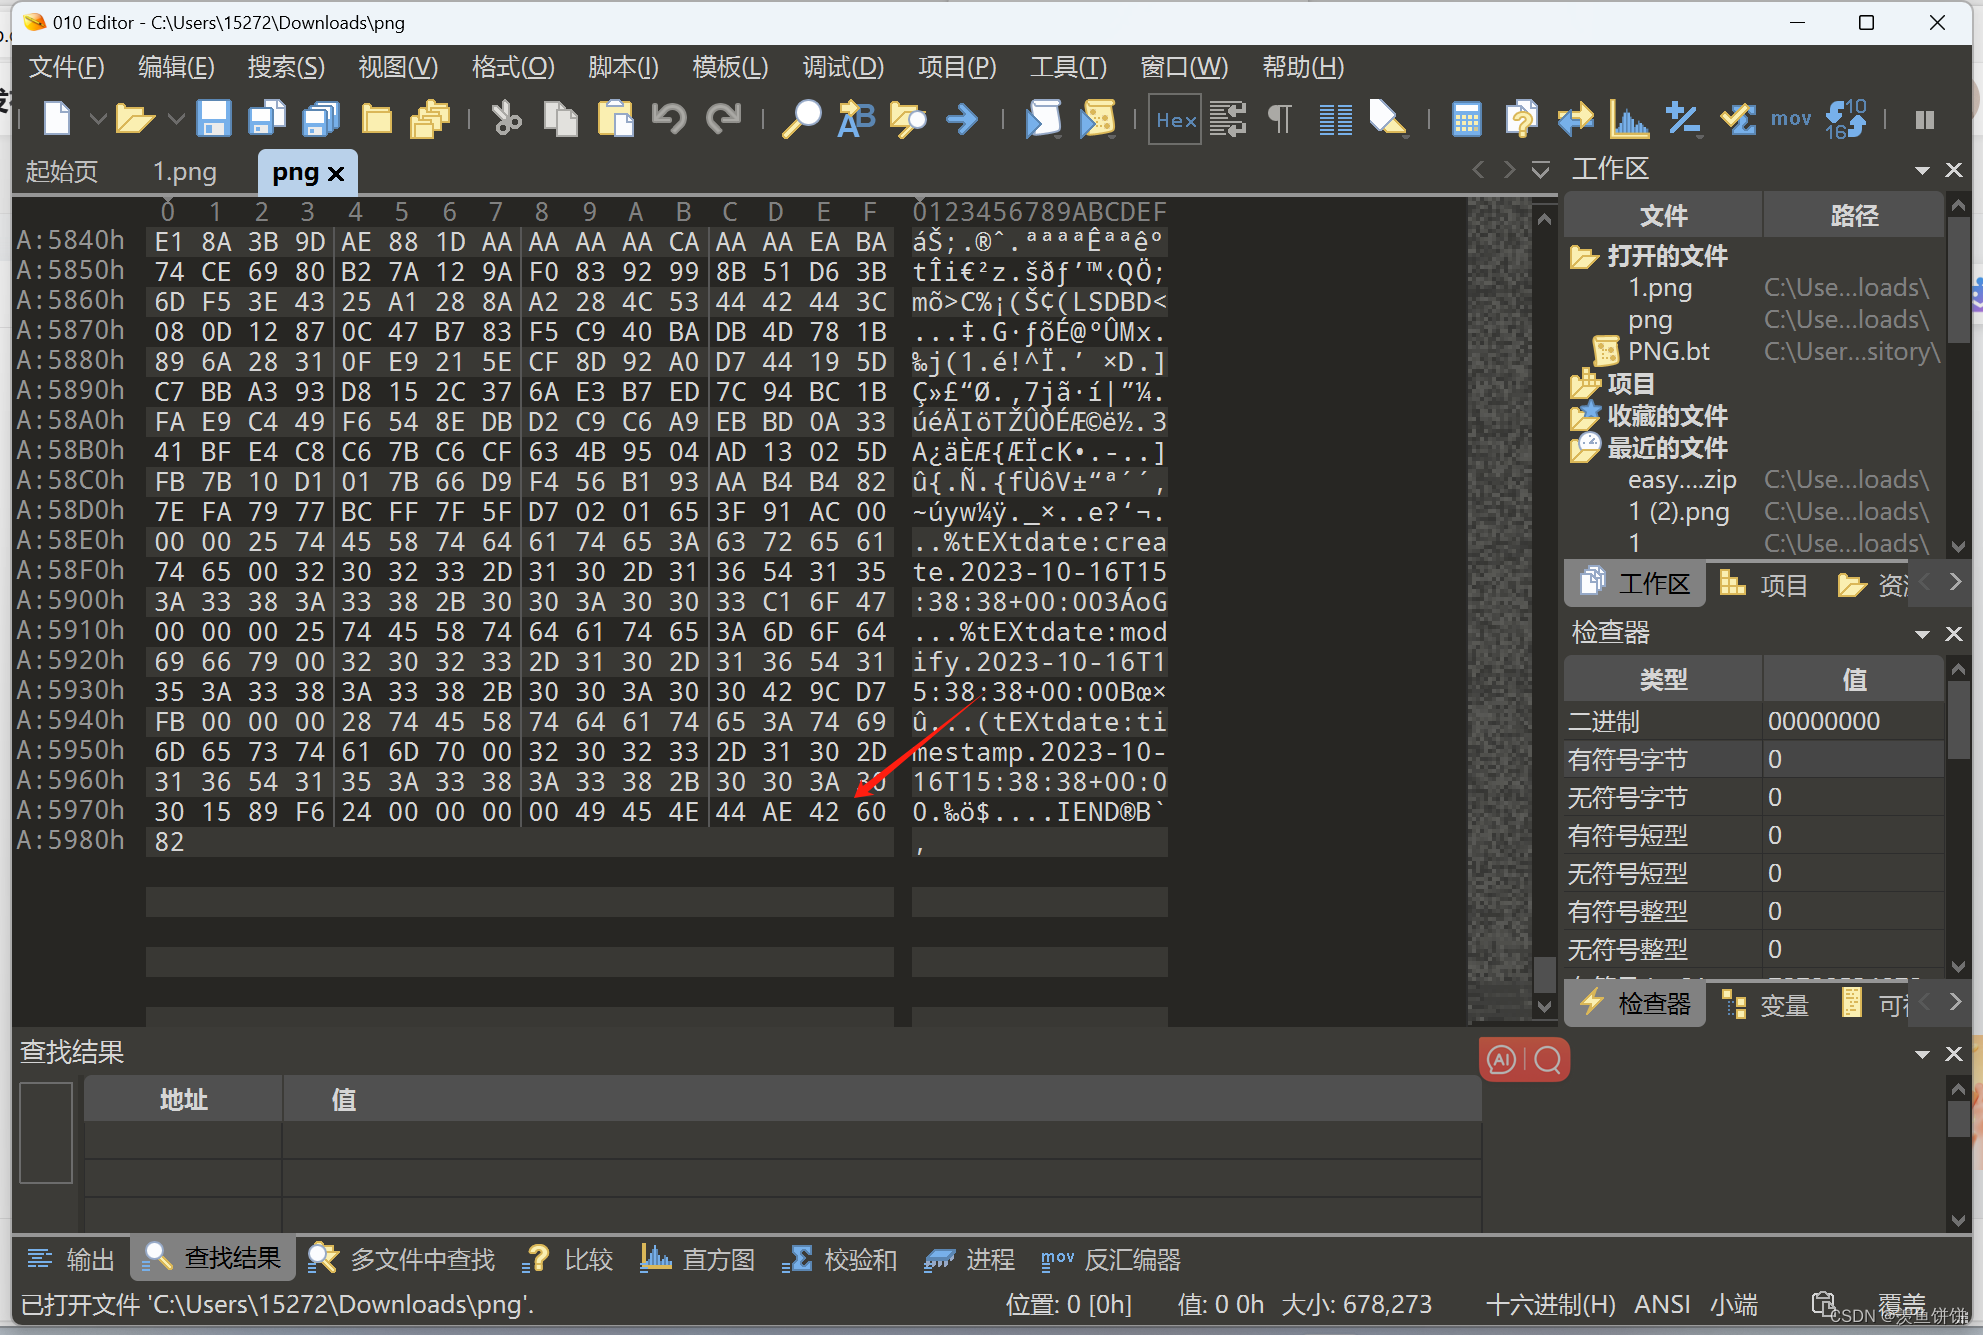Click the mov disassembler toolbar icon
The image size is (1983, 1335).
tap(1790, 119)
